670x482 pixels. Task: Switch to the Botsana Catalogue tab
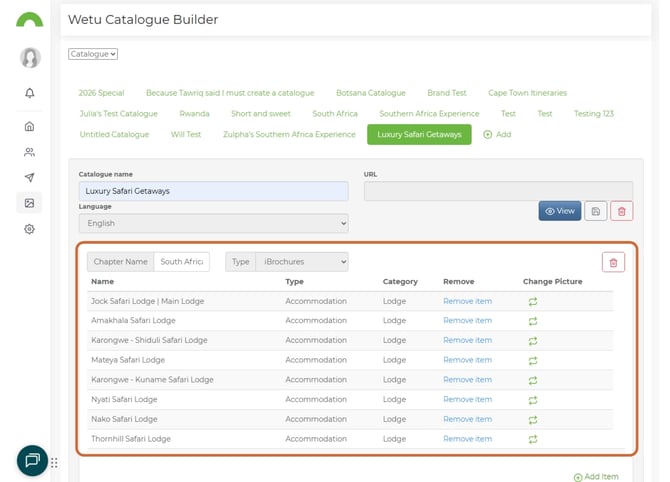click(370, 93)
